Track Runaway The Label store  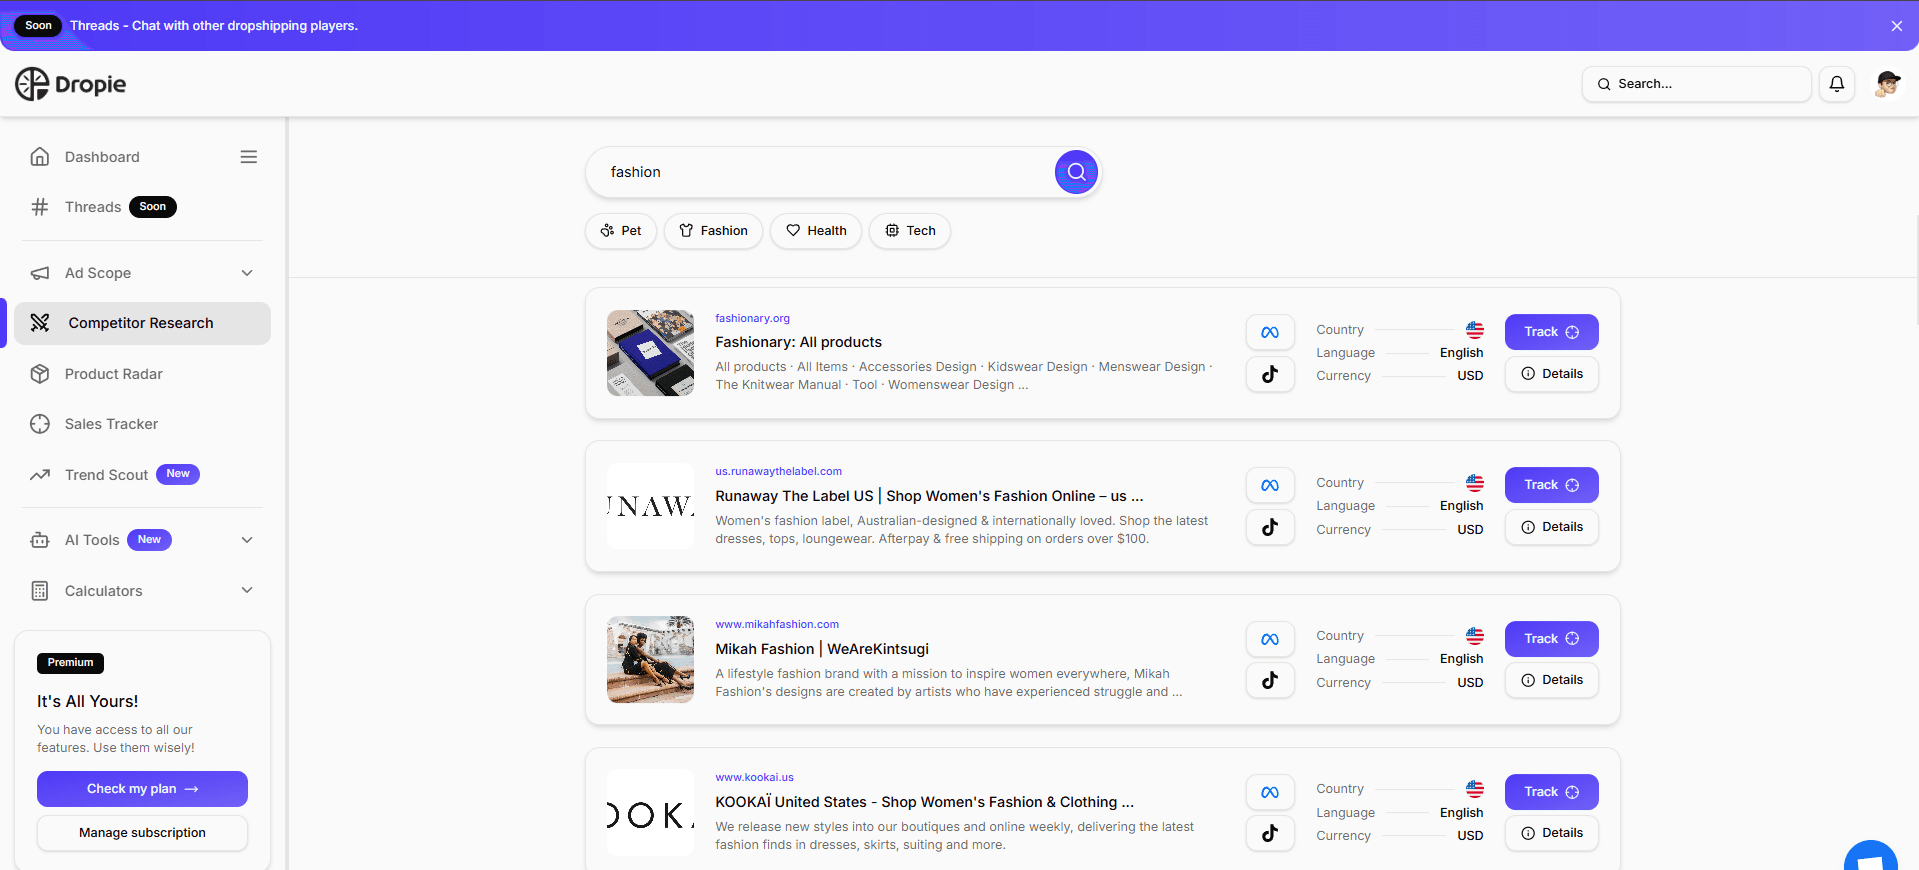coord(1551,485)
